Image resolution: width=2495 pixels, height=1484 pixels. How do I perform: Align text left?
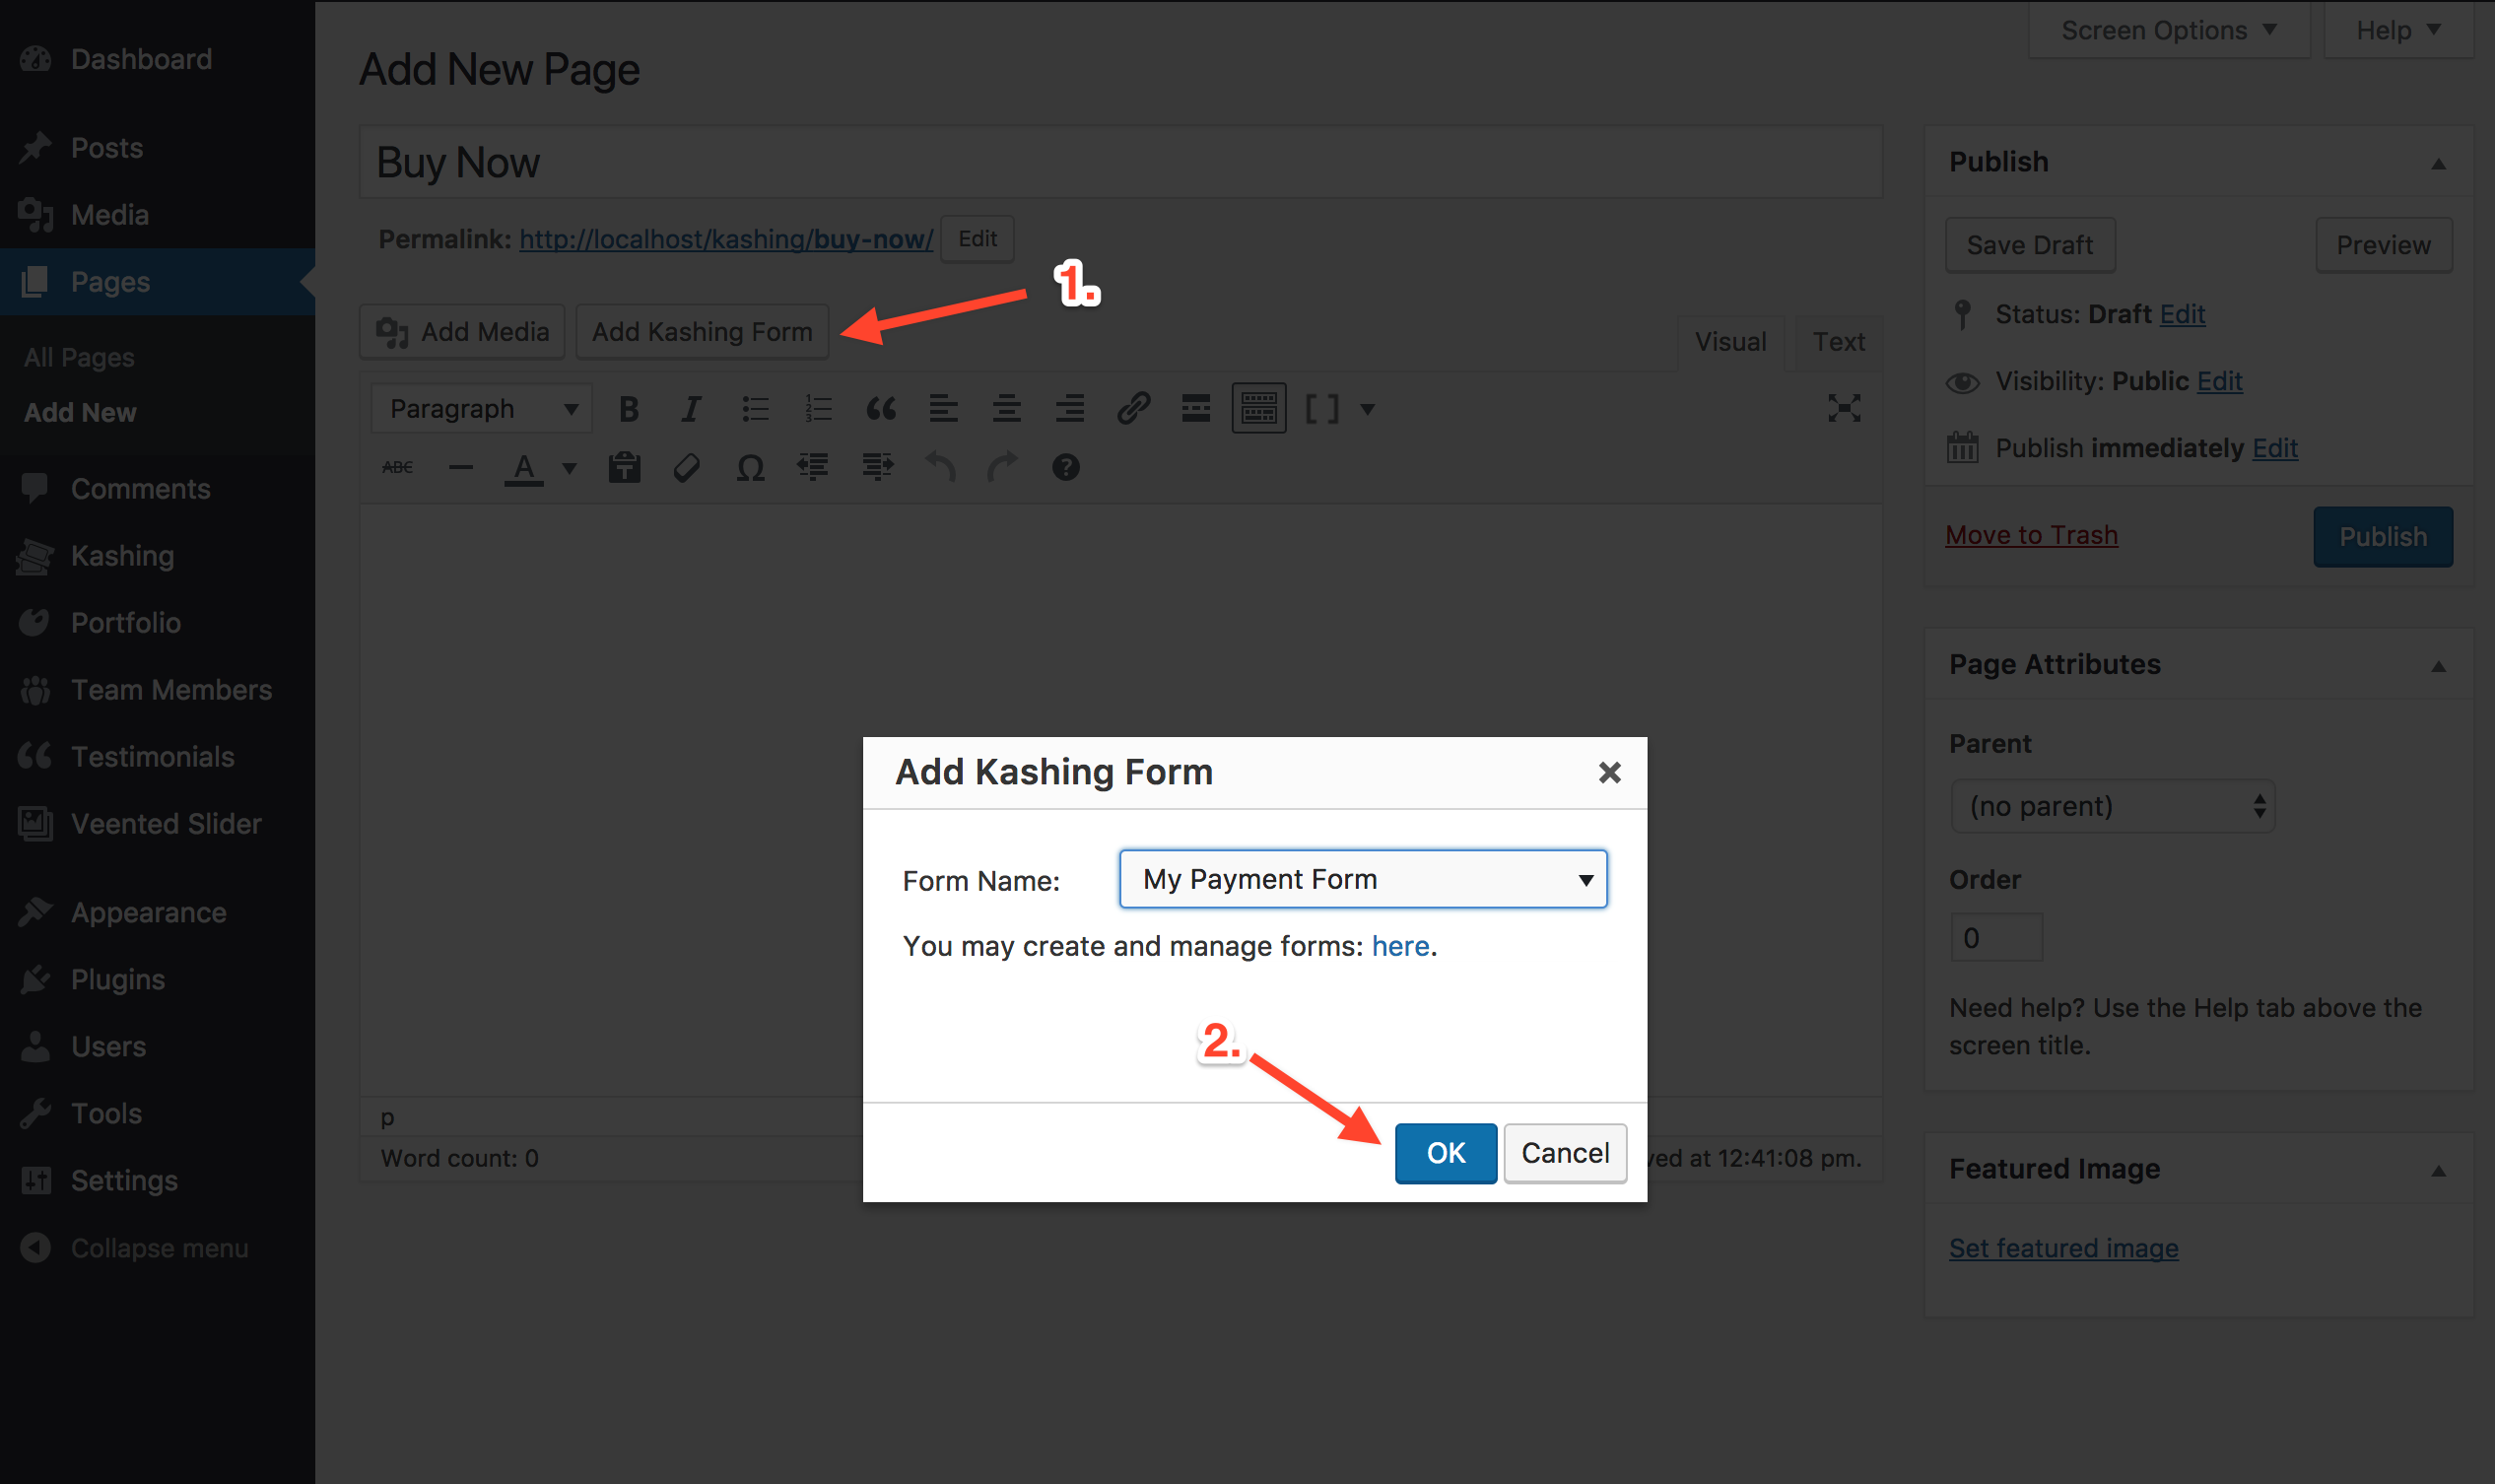pos(943,409)
